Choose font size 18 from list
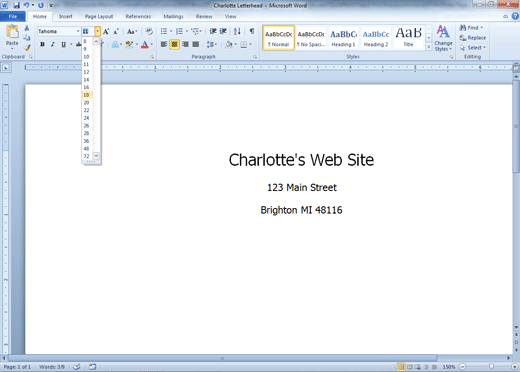Viewport: 520px width, 372px height. tap(88, 95)
